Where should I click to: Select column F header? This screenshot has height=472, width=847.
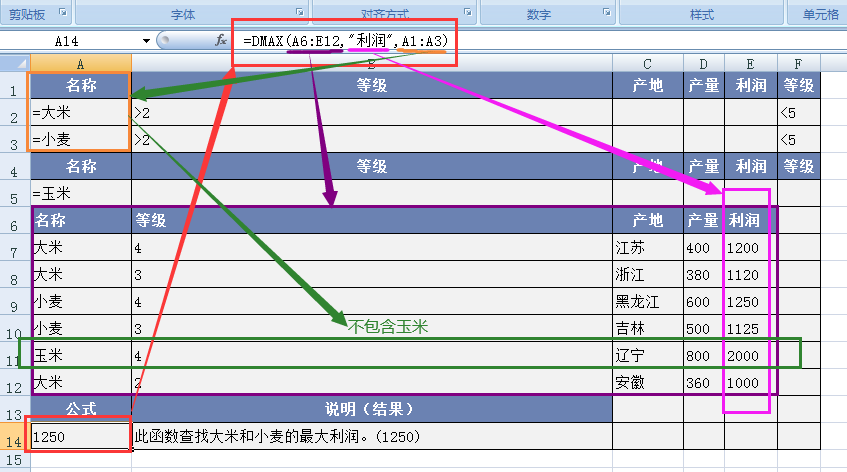coord(798,64)
